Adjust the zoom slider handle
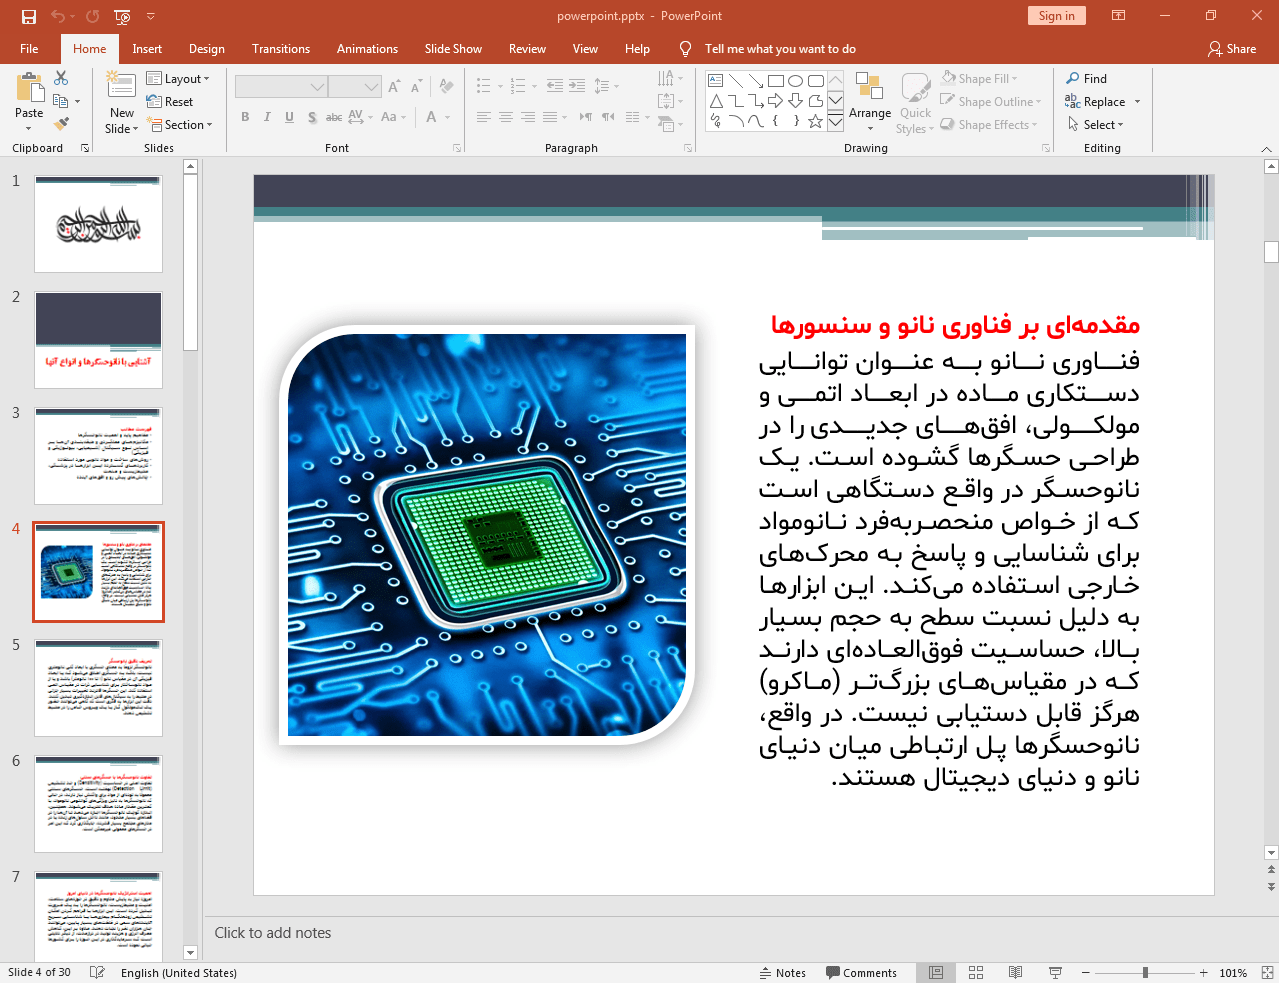 [1145, 972]
